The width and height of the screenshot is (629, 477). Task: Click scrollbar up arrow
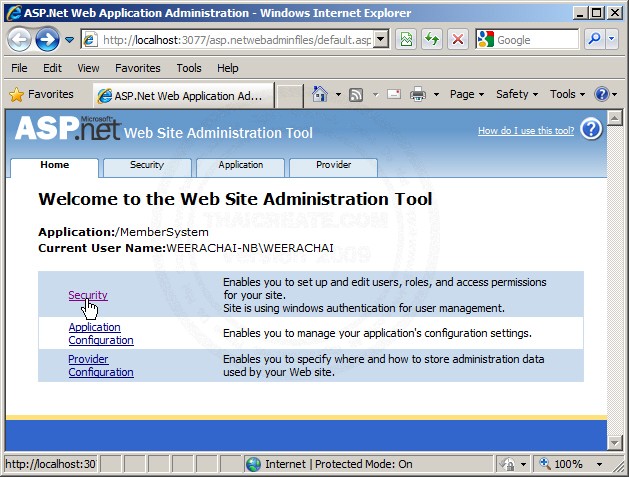coord(615,118)
